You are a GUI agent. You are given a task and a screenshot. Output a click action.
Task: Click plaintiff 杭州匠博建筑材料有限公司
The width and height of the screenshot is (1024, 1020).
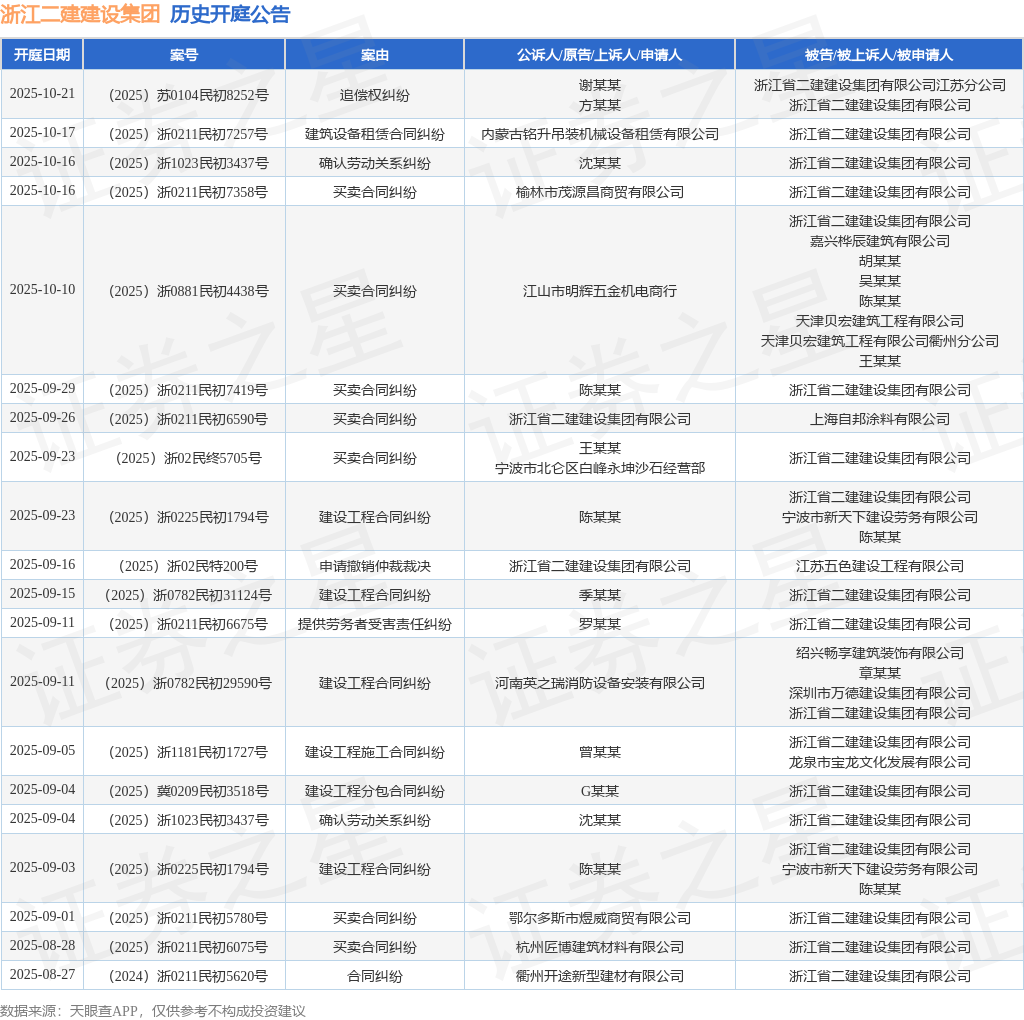pyautogui.click(x=600, y=948)
